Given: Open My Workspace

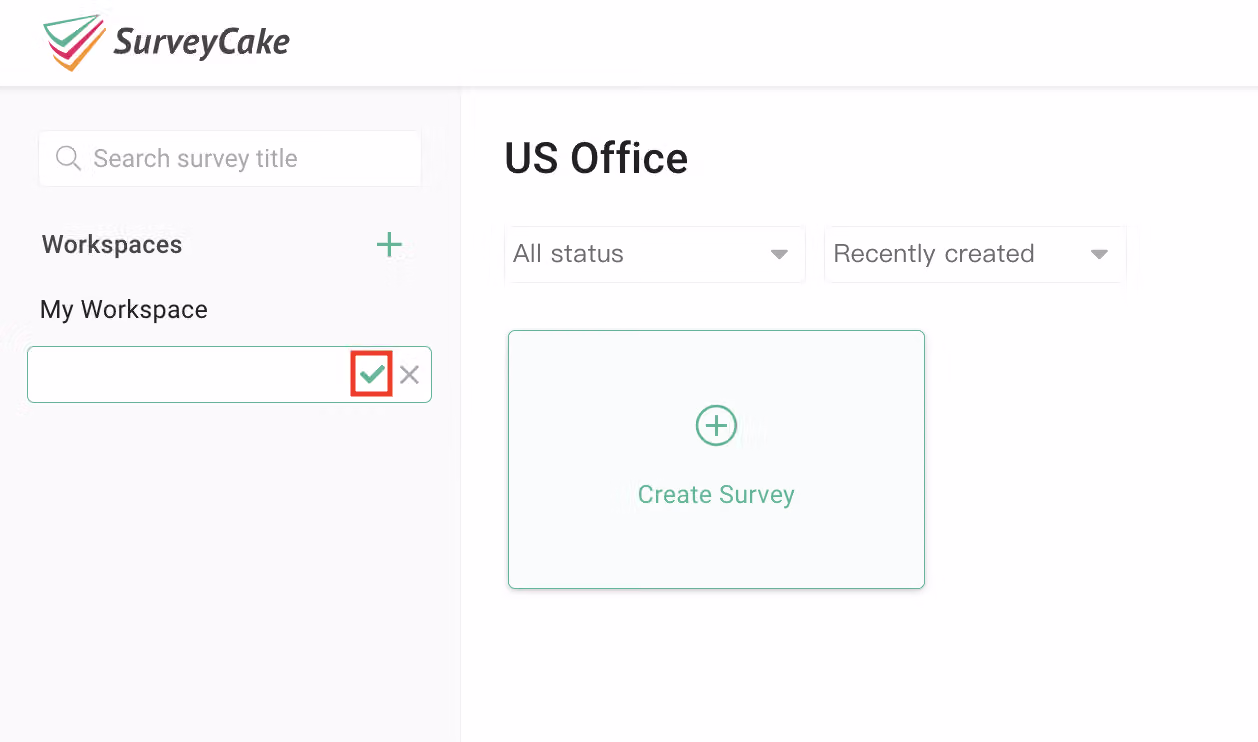Looking at the screenshot, I should click(124, 310).
